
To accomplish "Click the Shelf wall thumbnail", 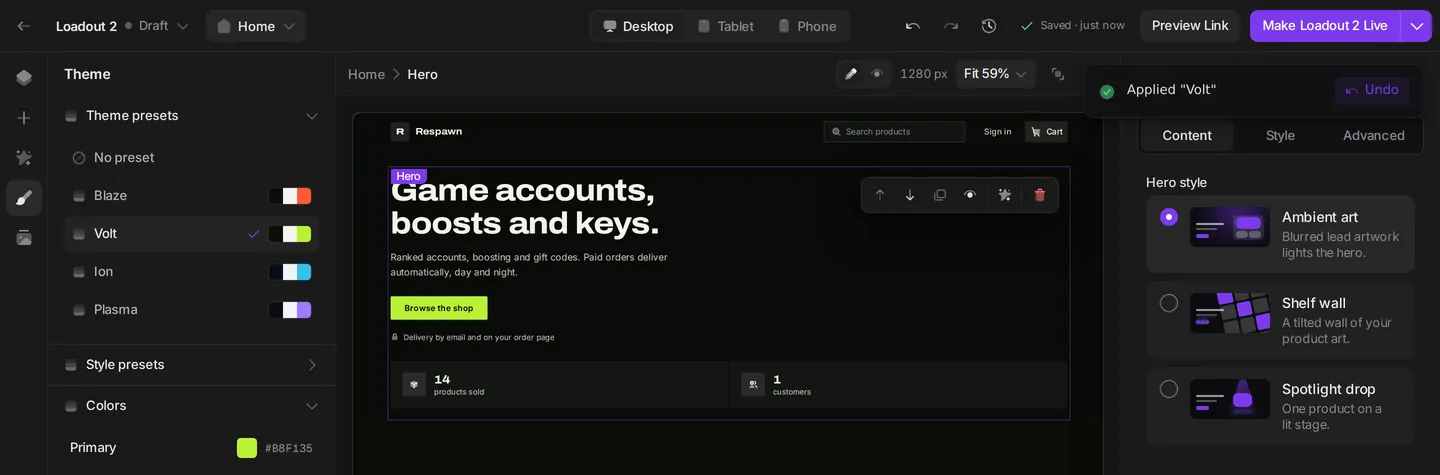I will (x=1230, y=313).
